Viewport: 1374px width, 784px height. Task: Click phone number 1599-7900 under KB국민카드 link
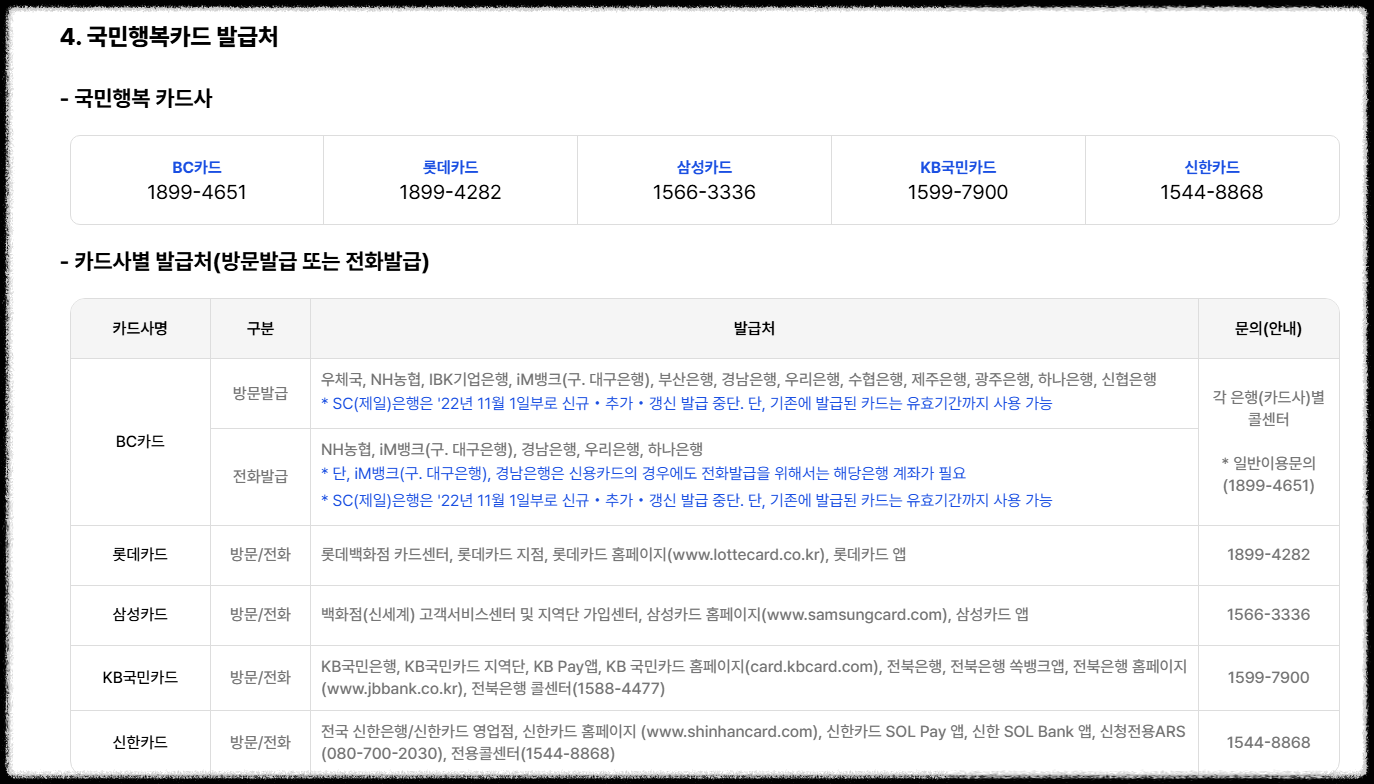pos(958,192)
